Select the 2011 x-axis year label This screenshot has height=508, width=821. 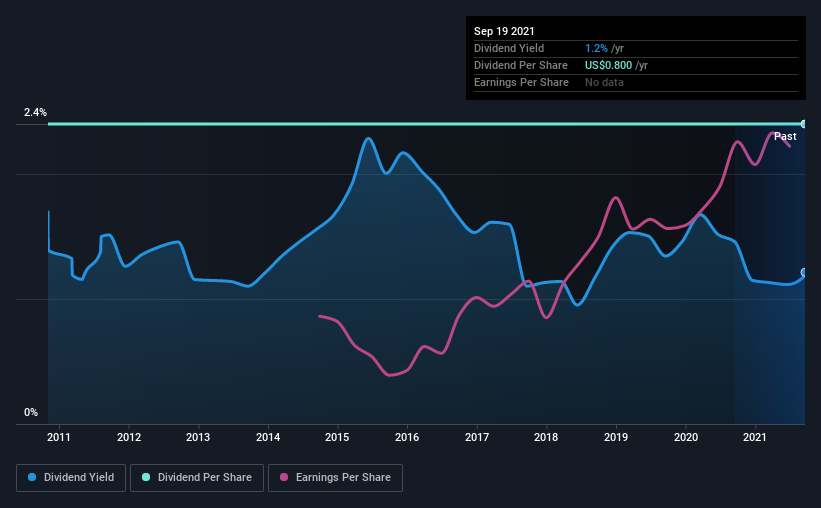pyautogui.click(x=59, y=438)
